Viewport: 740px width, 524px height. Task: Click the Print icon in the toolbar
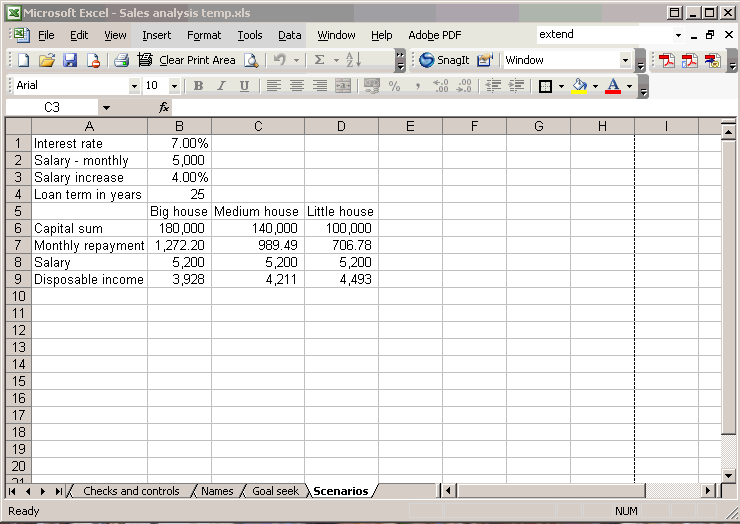point(121,60)
